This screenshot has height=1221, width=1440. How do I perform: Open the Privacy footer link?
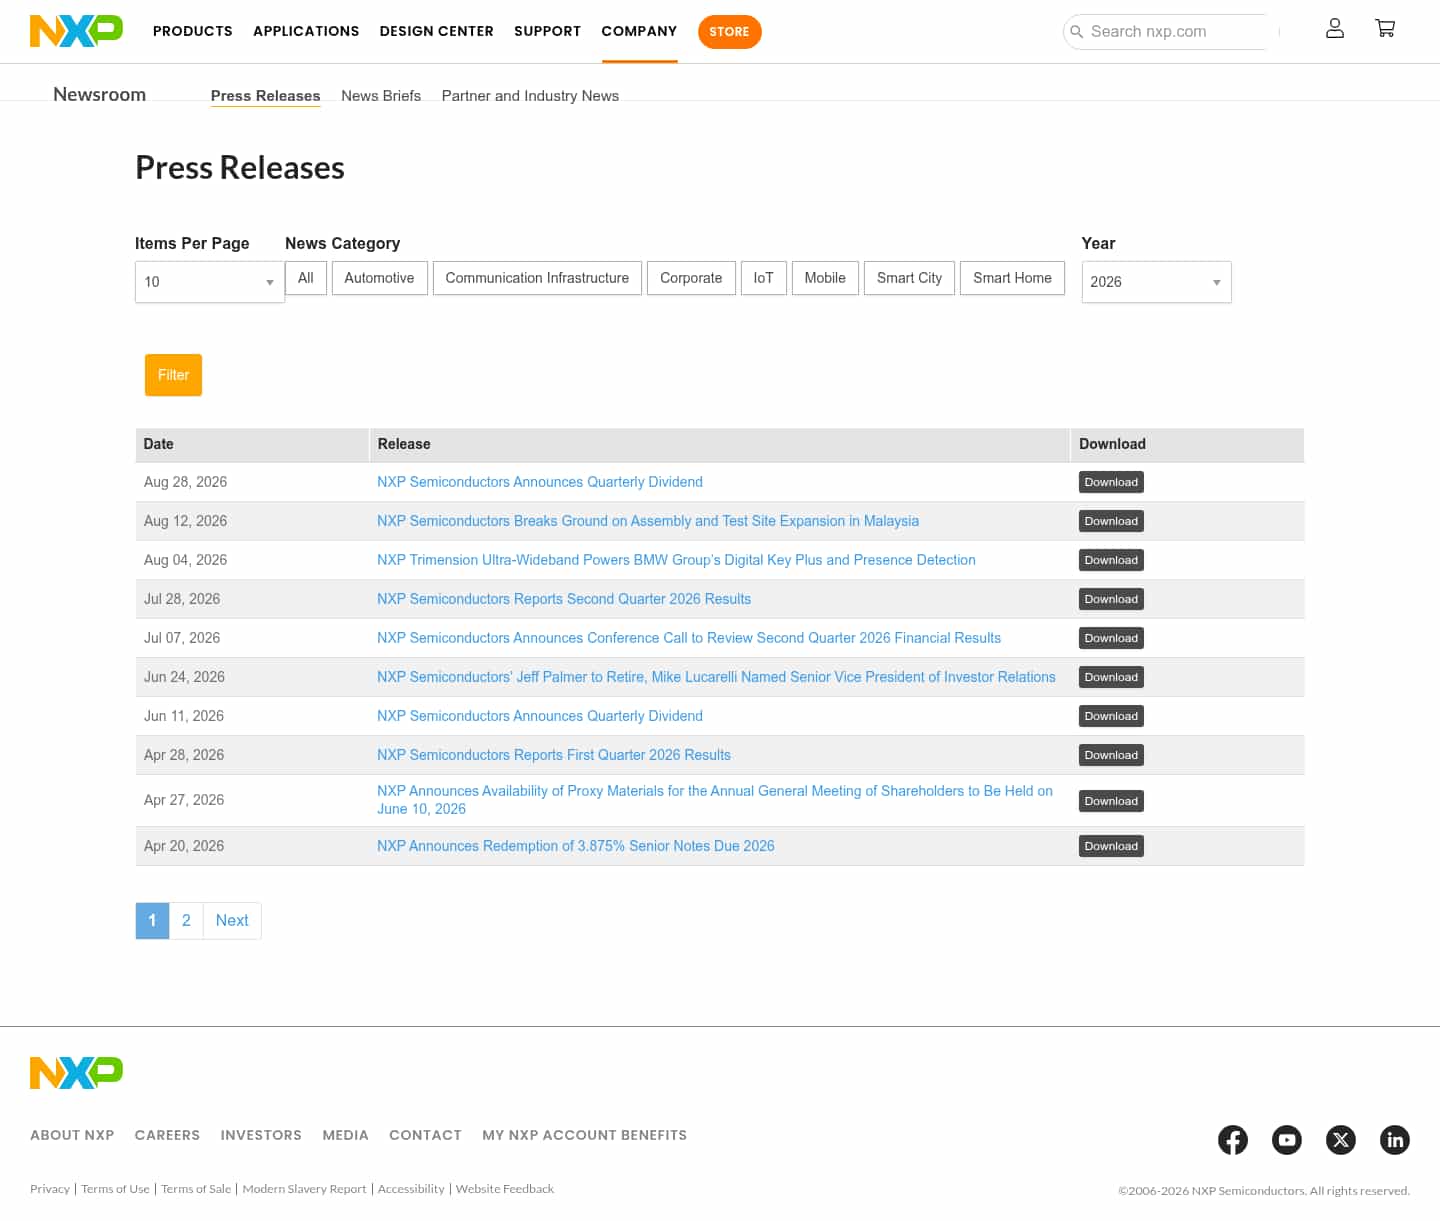(x=50, y=1189)
